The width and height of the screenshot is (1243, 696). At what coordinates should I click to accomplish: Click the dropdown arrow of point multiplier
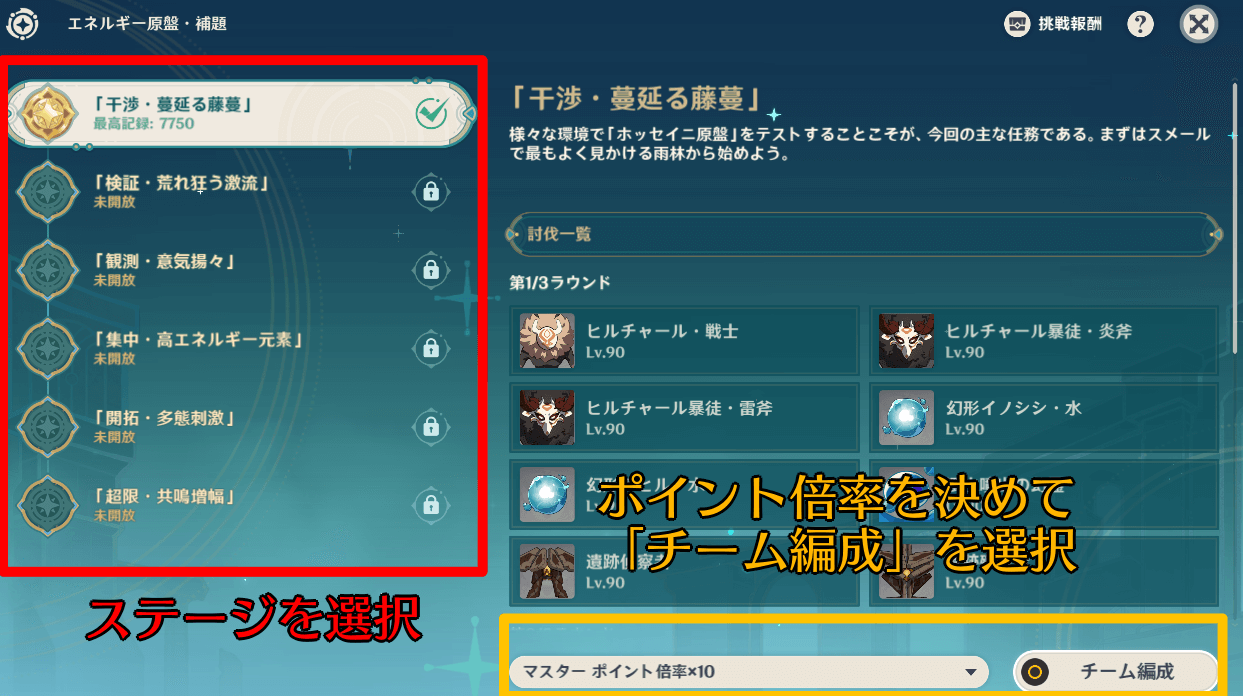[968, 673]
